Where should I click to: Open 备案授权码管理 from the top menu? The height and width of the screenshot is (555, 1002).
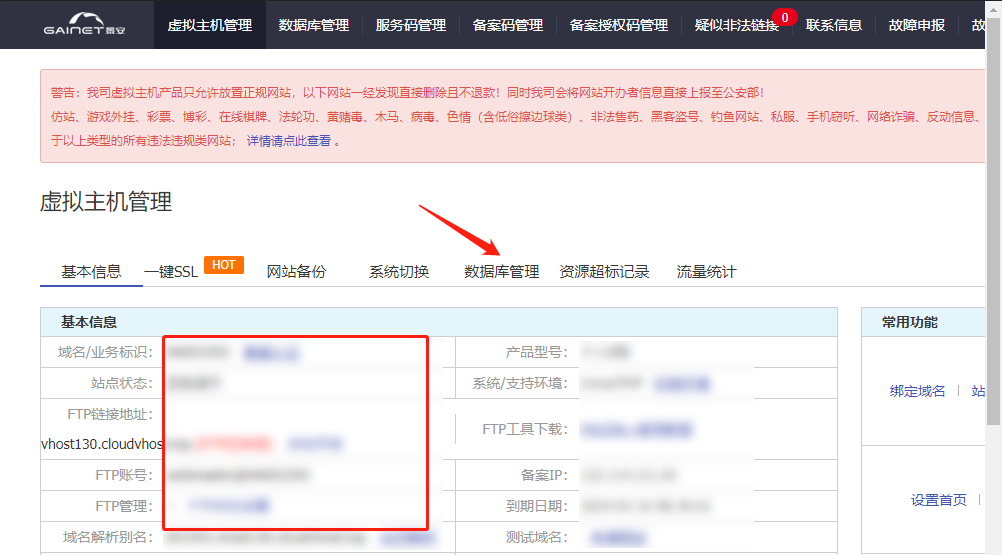(x=619, y=25)
